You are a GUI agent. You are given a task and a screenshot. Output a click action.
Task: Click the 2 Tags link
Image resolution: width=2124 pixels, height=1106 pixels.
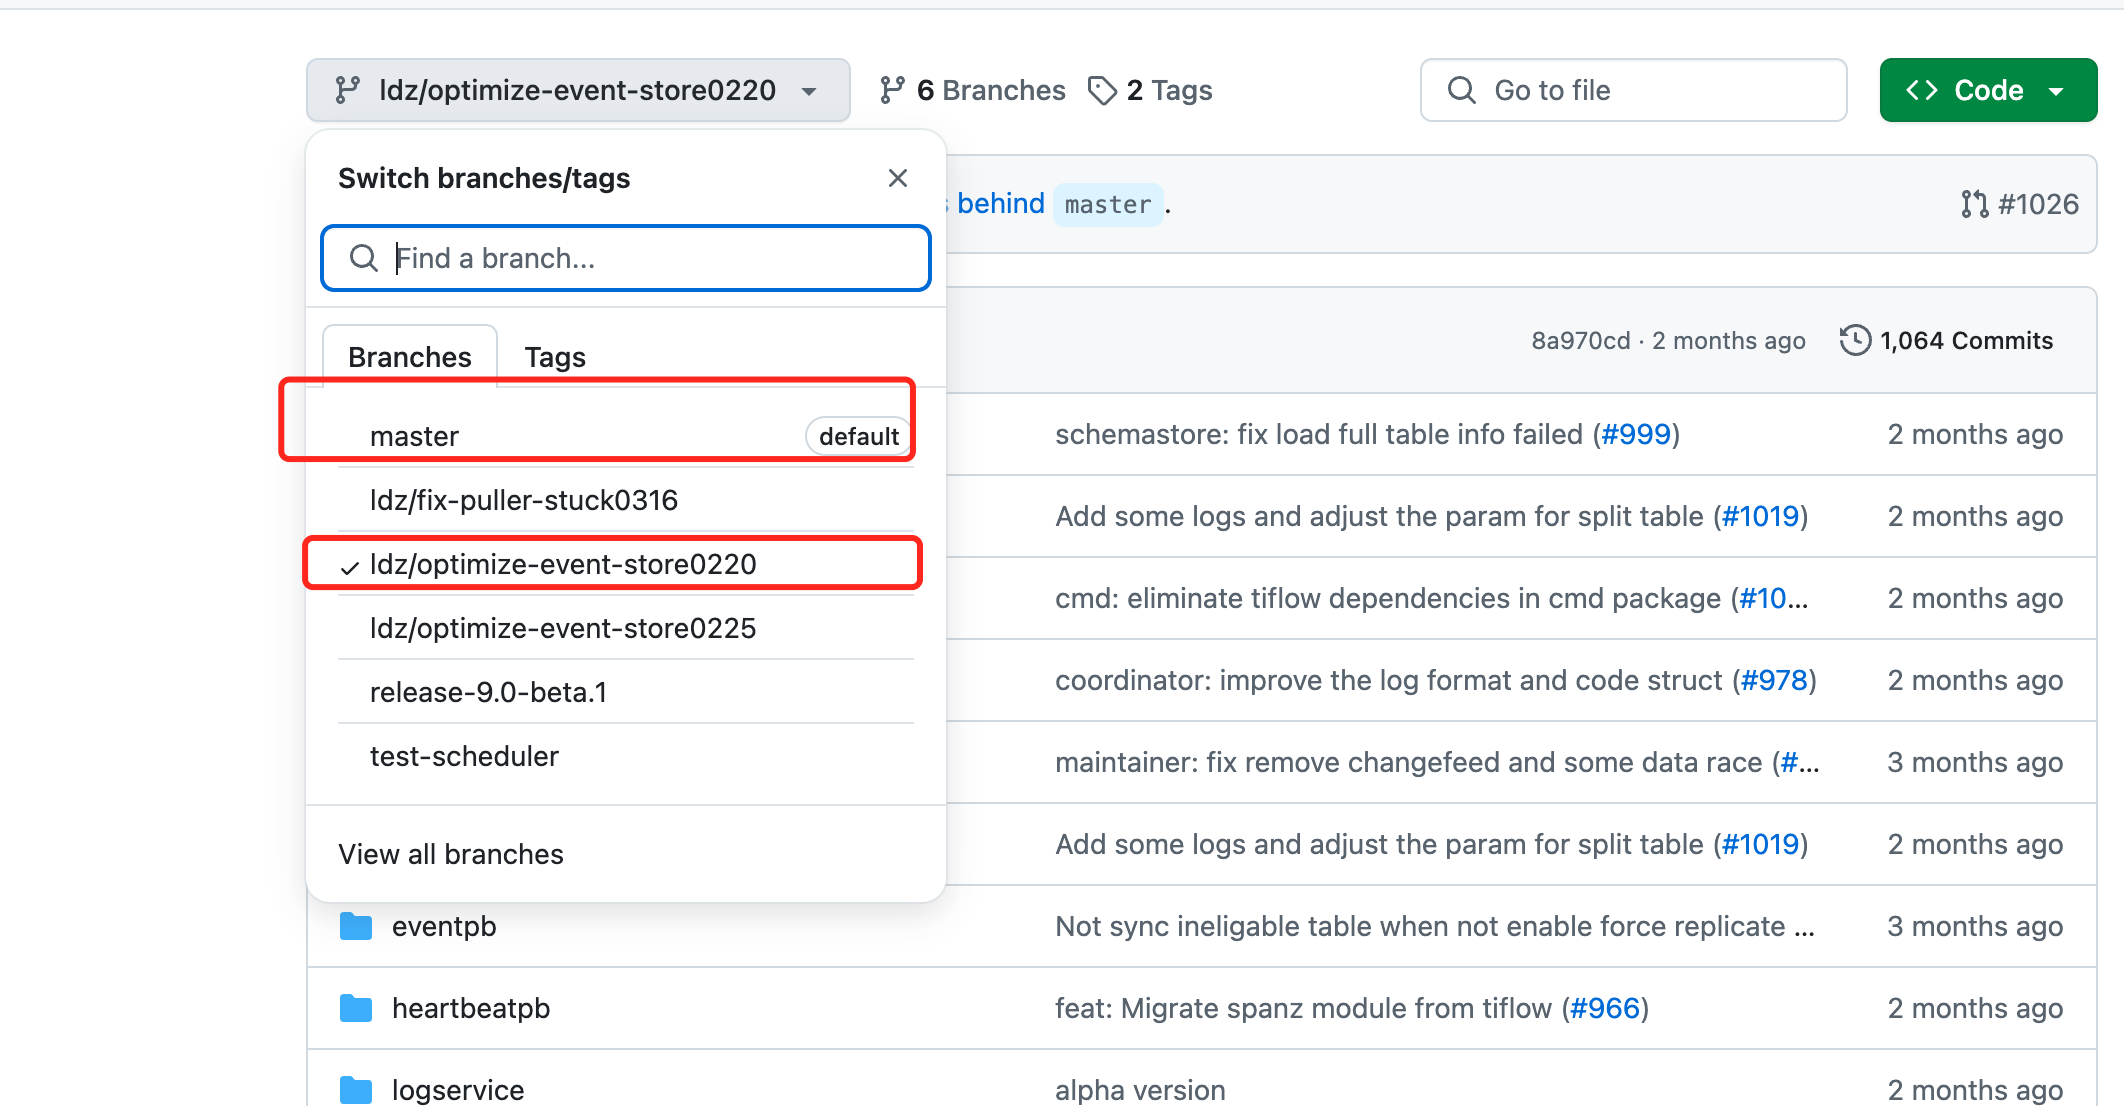(1150, 90)
